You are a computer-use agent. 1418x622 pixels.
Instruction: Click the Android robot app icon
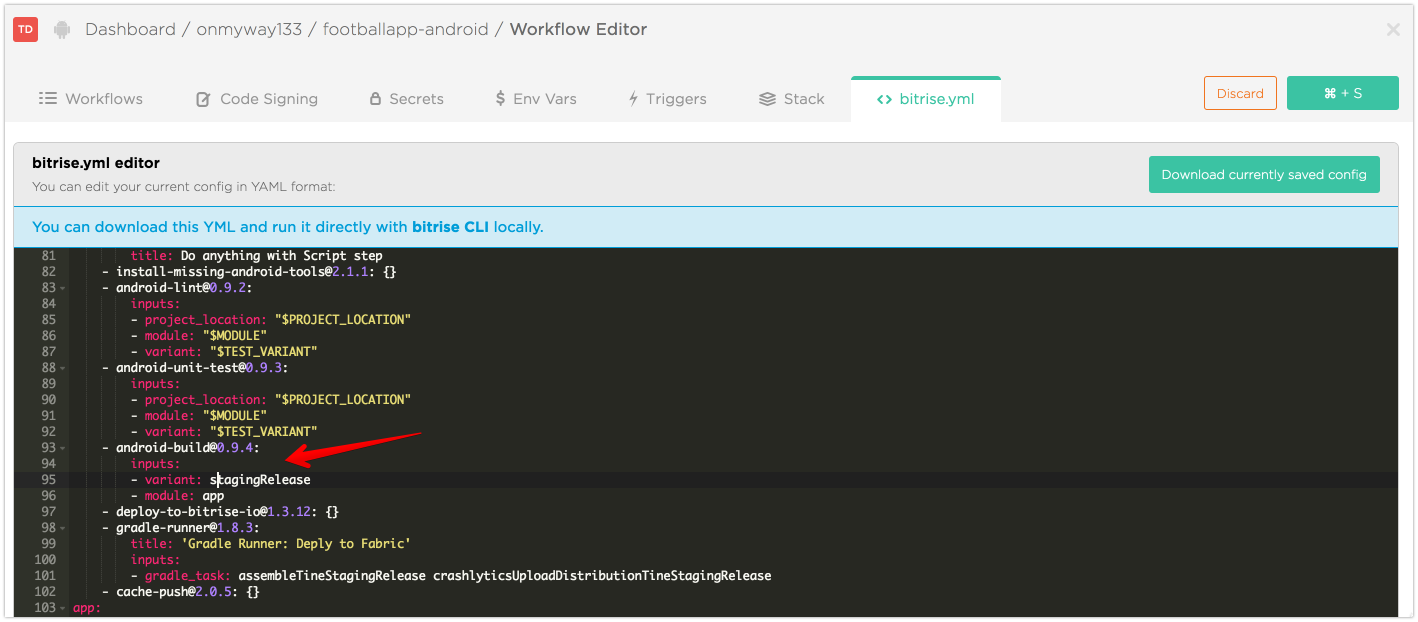tap(62, 30)
